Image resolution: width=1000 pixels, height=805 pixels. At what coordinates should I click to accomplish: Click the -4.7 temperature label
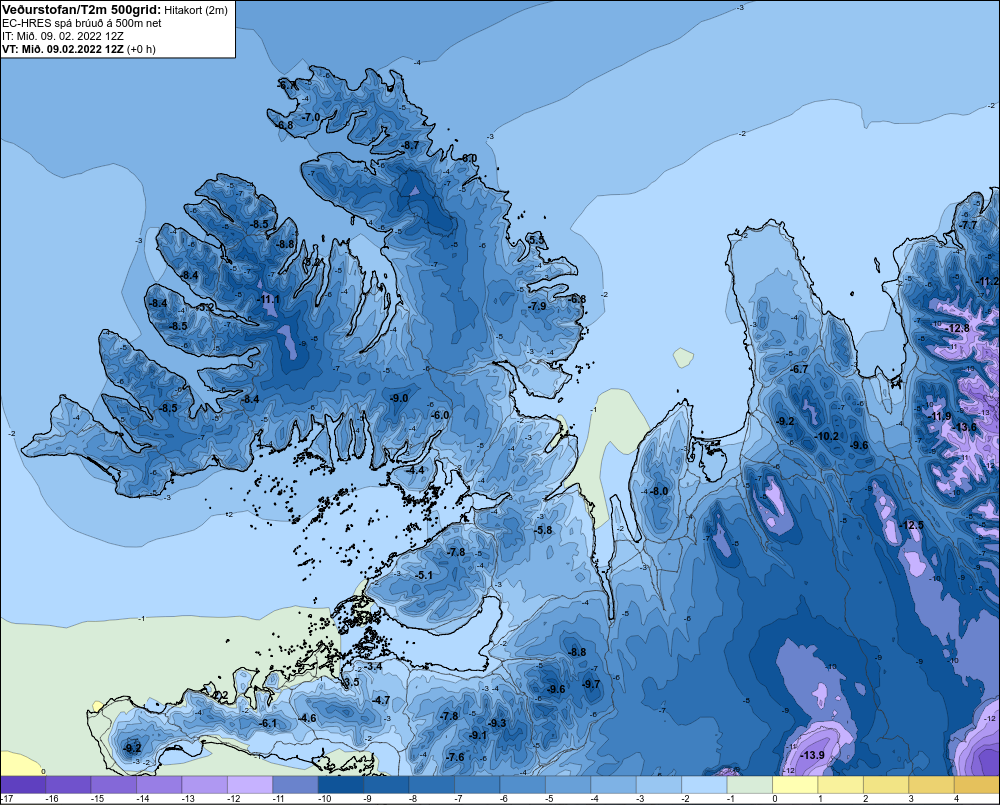coord(381,700)
